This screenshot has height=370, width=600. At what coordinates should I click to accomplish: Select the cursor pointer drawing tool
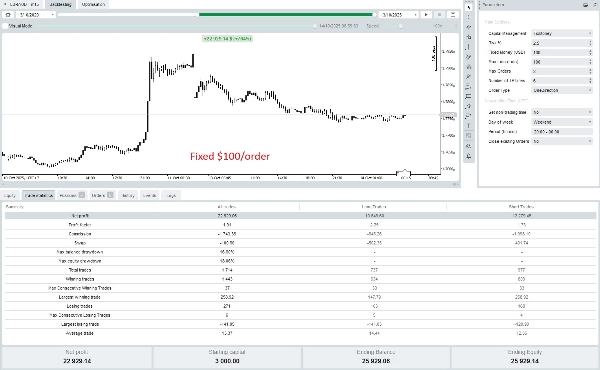(x=469, y=7)
